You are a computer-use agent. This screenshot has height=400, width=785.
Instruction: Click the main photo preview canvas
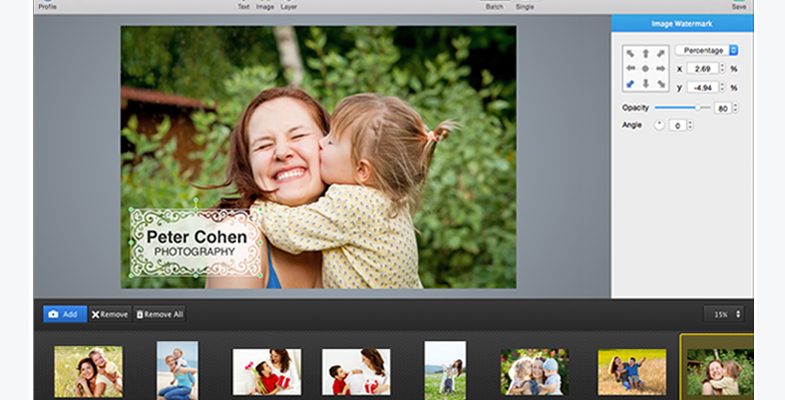[318, 157]
